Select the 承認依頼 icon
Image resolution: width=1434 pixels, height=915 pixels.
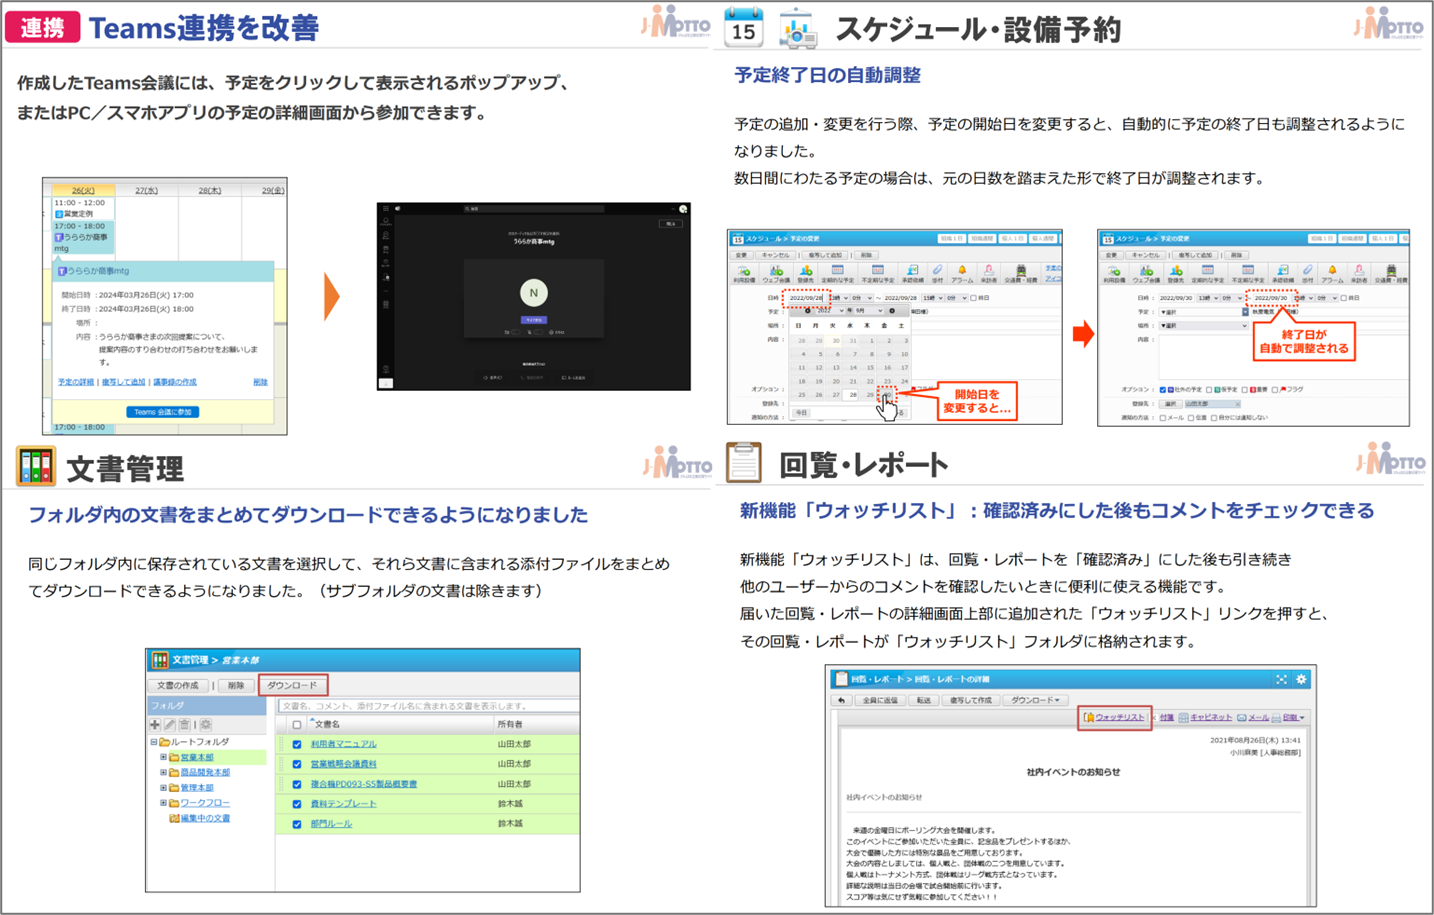coord(912,271)
